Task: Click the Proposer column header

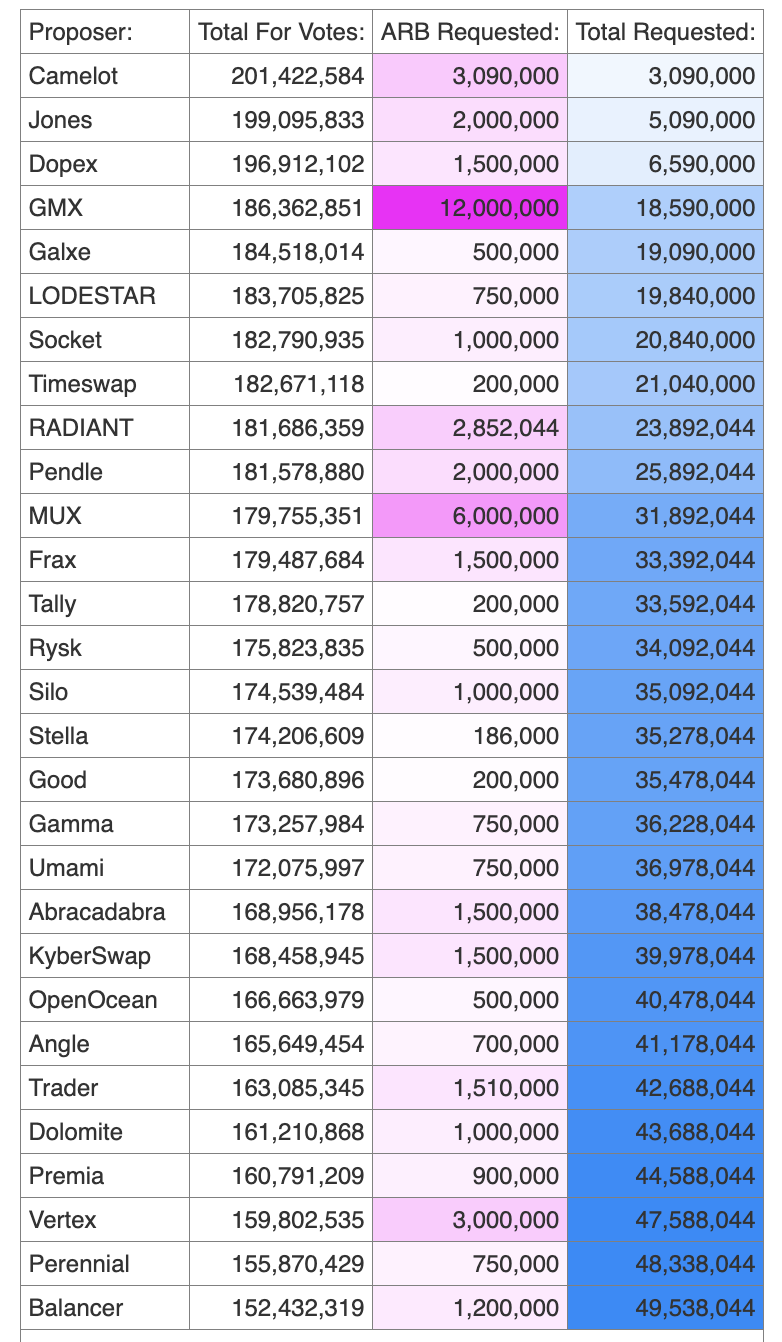Action: pyautogui.click(x=81, y=32)
